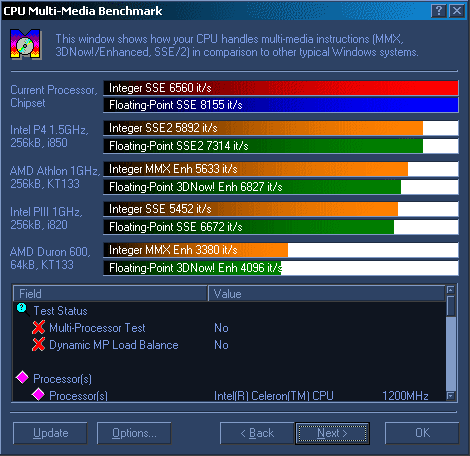The image size is (470, 456).
Task: Click the Value column header
Action: [327, 294]
